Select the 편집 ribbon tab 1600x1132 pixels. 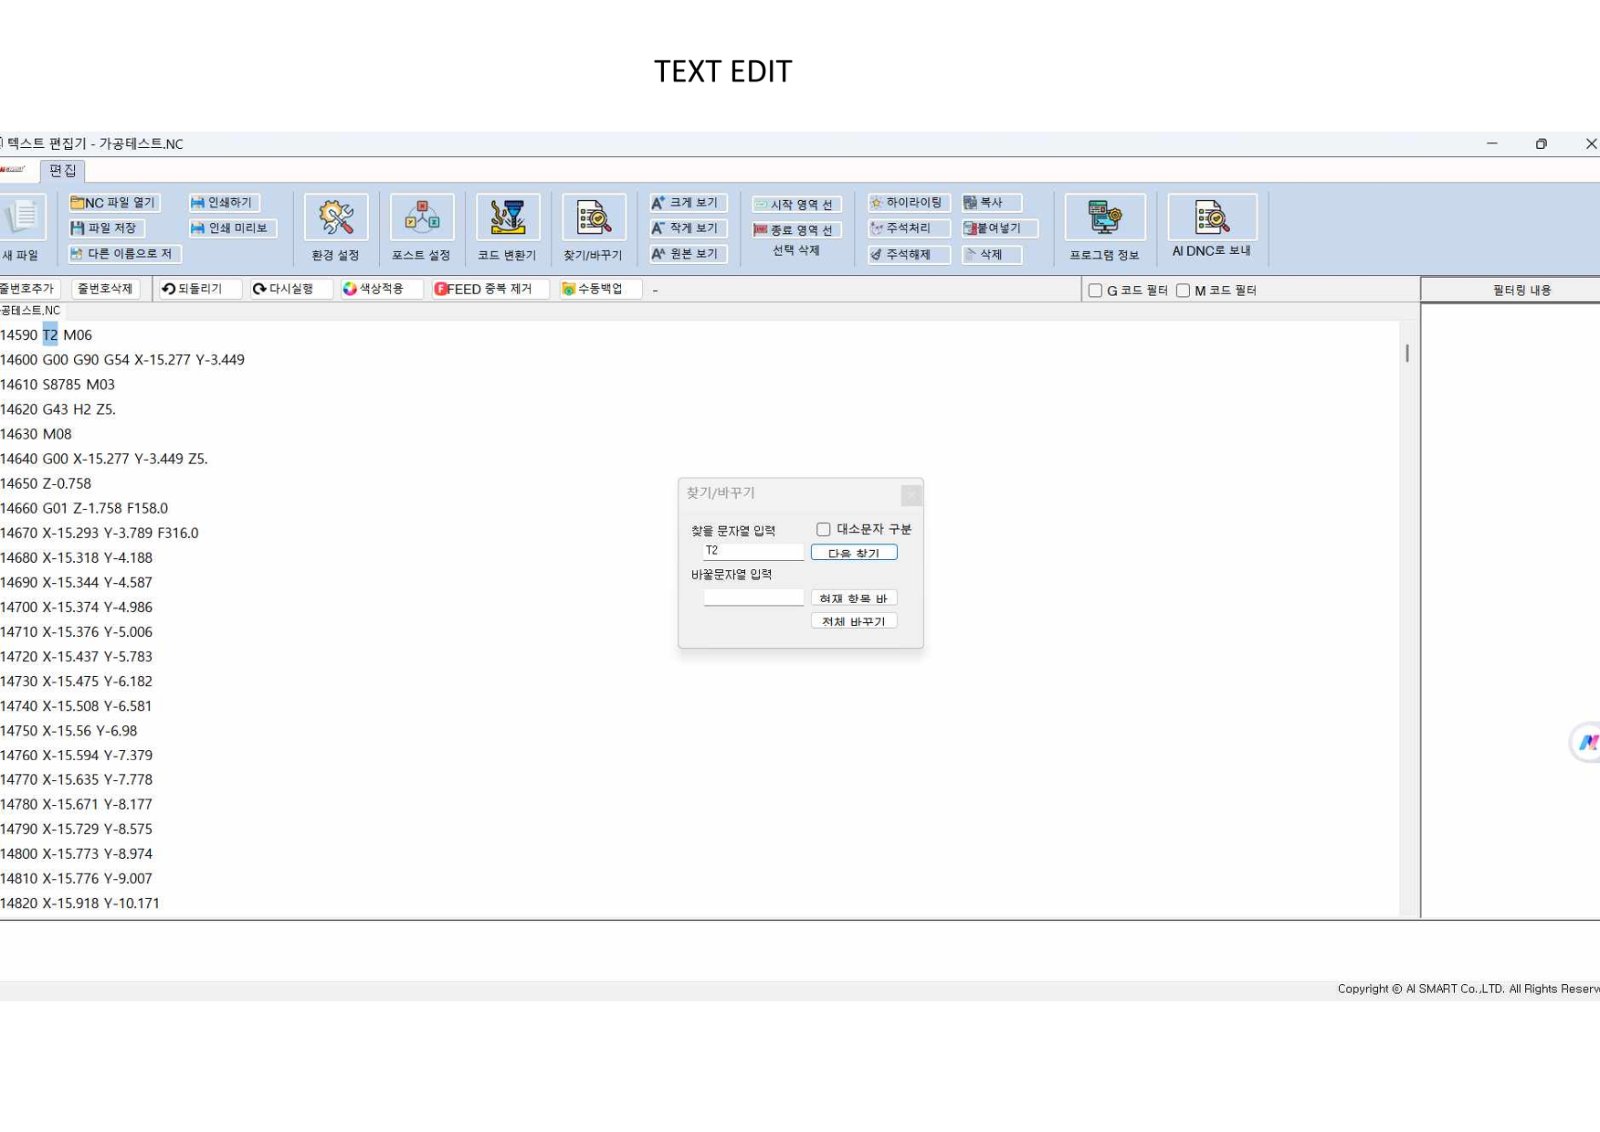(62, 171)
